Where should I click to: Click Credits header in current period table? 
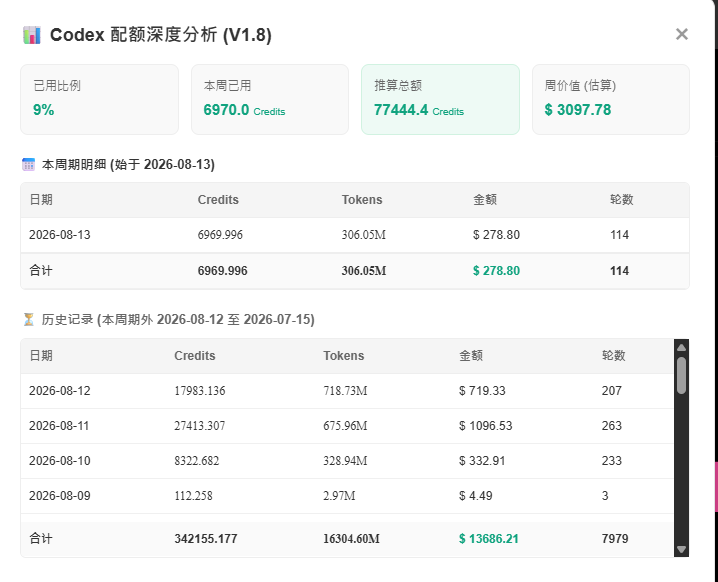[x=218, y=200]
